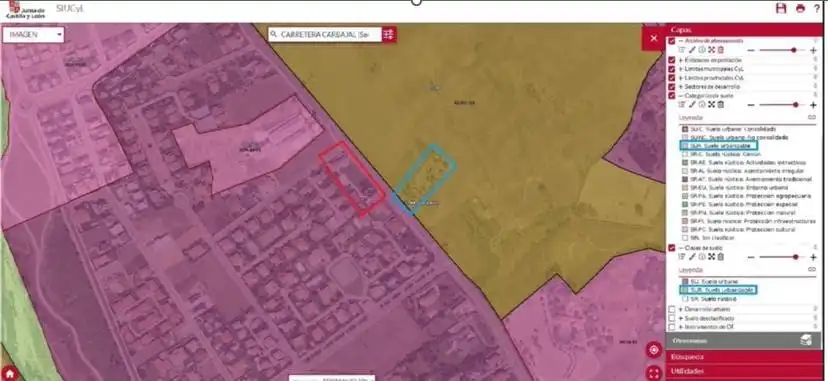Open the Búsqueda section
Screen dimensions: 828x381
(744, 357)
